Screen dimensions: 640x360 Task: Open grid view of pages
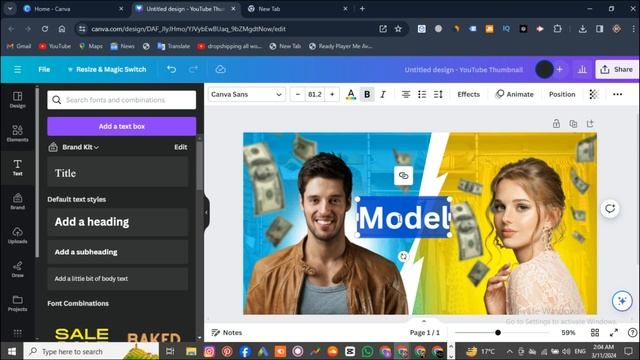point(595,333)
